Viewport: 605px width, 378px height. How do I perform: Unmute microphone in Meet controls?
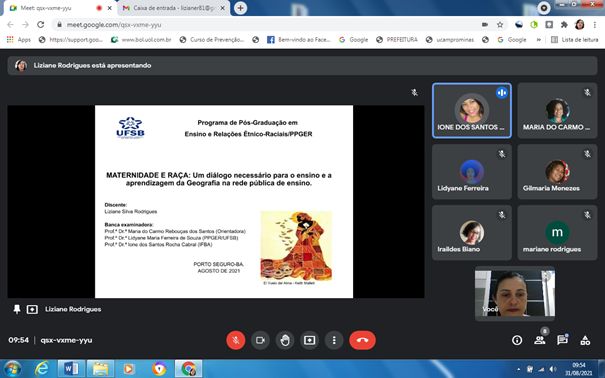pyautogui.click(x=235, y=340)
